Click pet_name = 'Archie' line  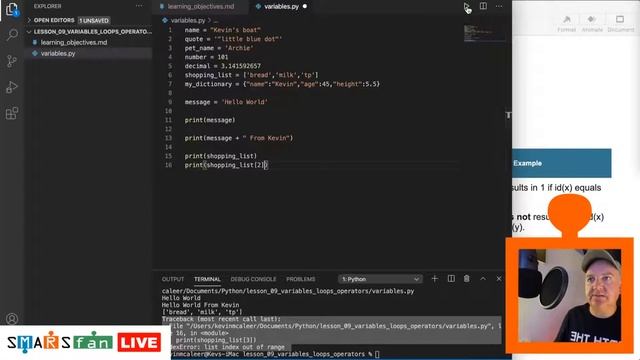219,48
